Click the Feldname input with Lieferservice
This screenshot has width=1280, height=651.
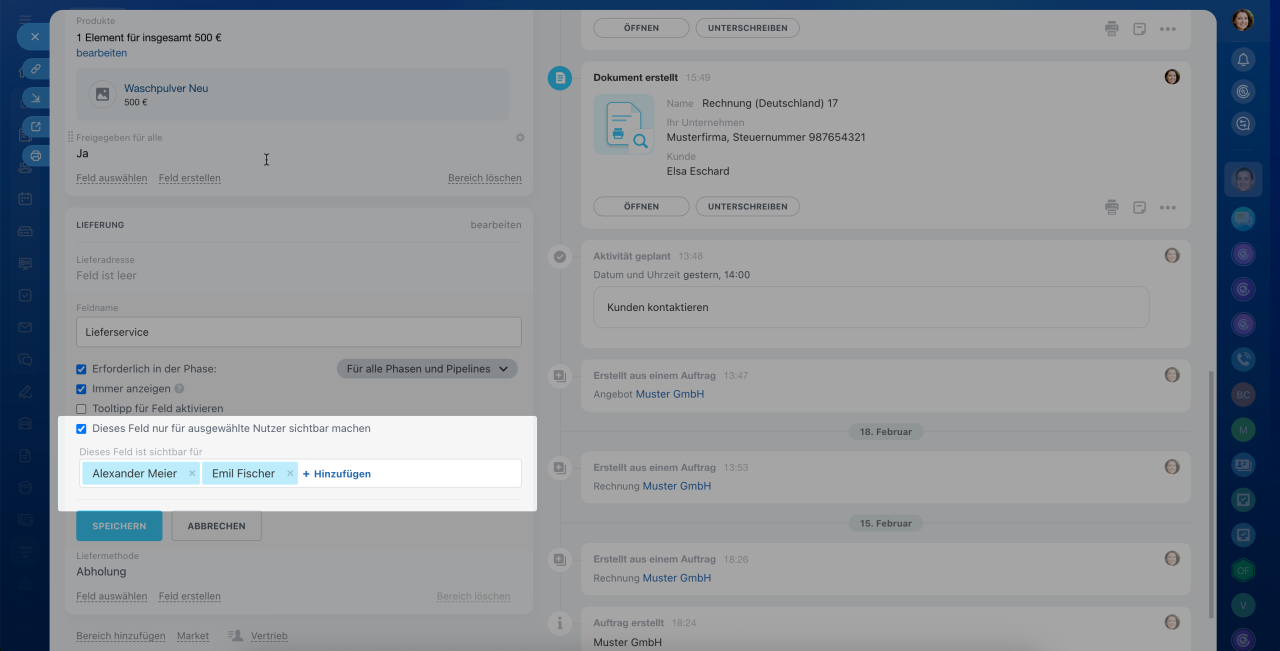[x=299, y=332]
